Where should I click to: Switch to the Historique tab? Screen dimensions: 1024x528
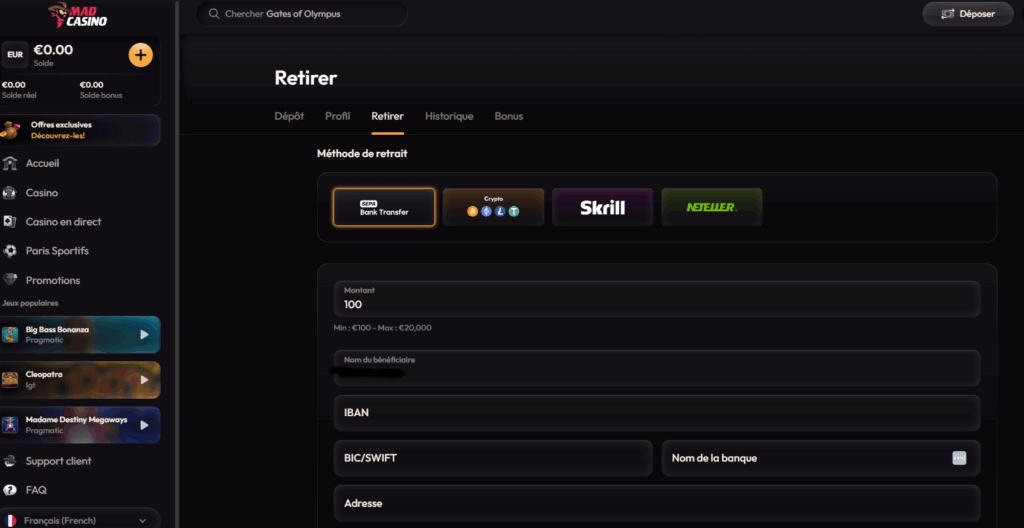(449, 116)
